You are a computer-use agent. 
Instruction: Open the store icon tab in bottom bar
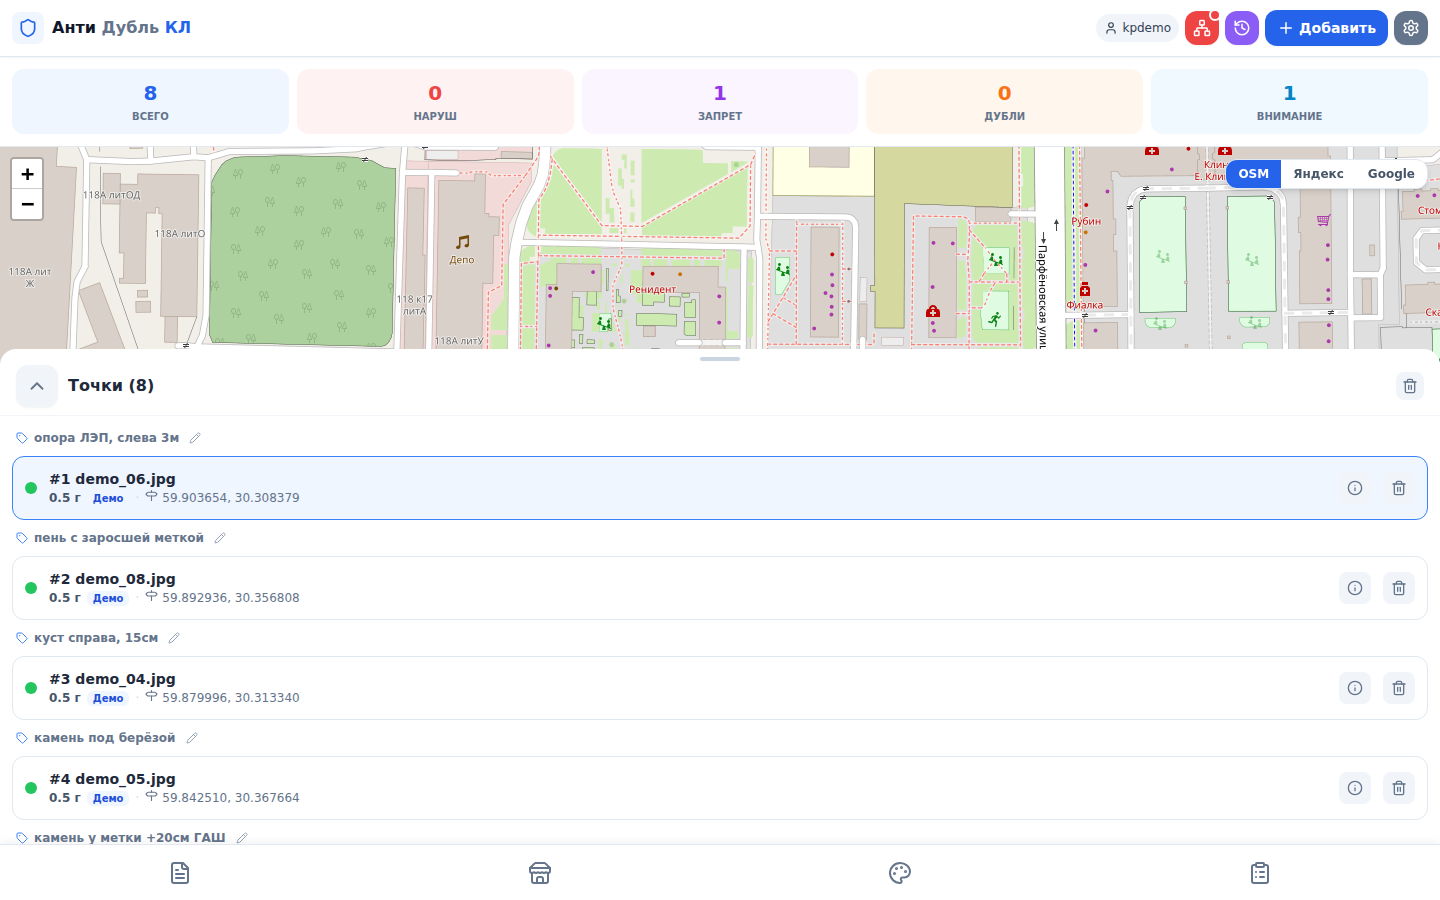(540, 873)
